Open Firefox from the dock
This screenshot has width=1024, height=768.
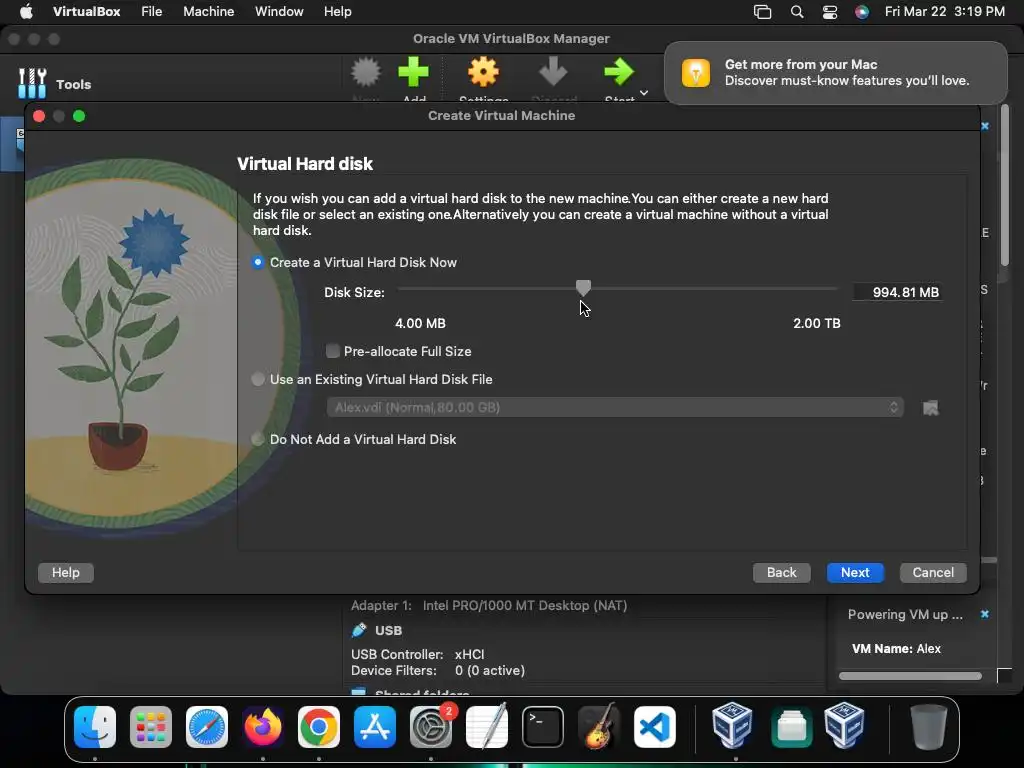pyautogui.click(x=263, y=727)
